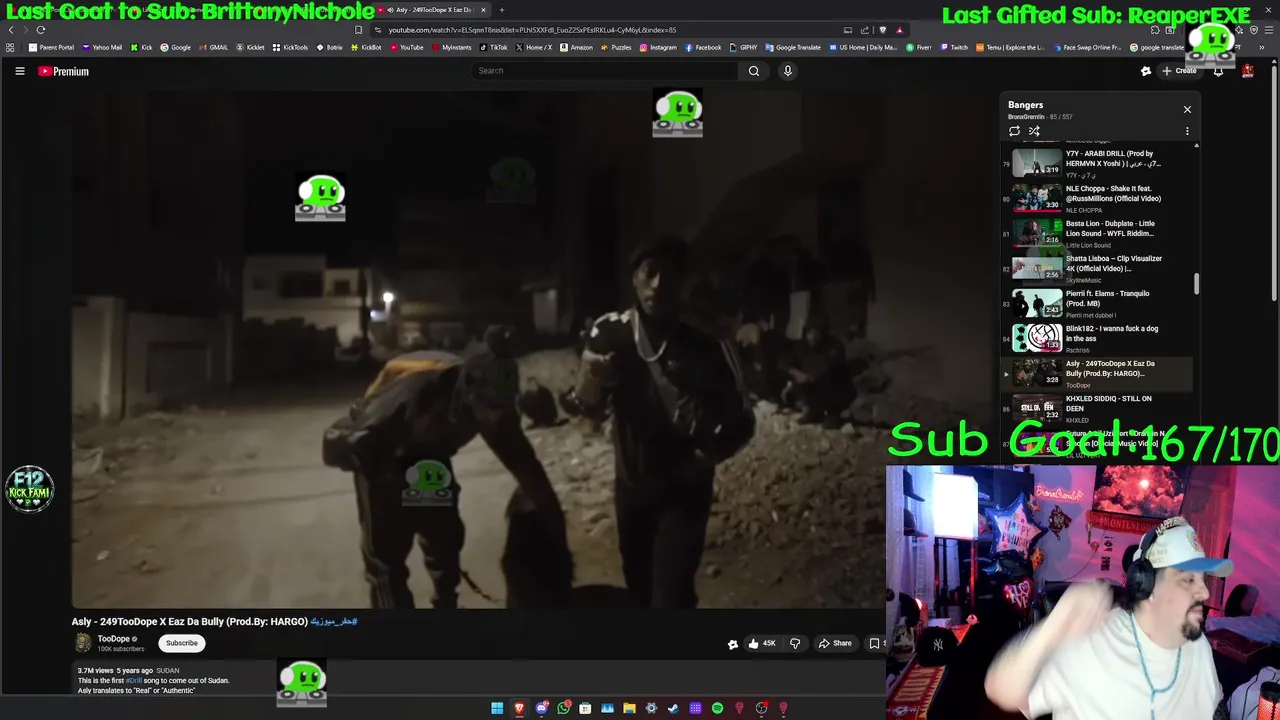Viewport: 1280px width, 720px height.
Task: Dislike the video with thumbs down
Action: (x=795, y=643)
